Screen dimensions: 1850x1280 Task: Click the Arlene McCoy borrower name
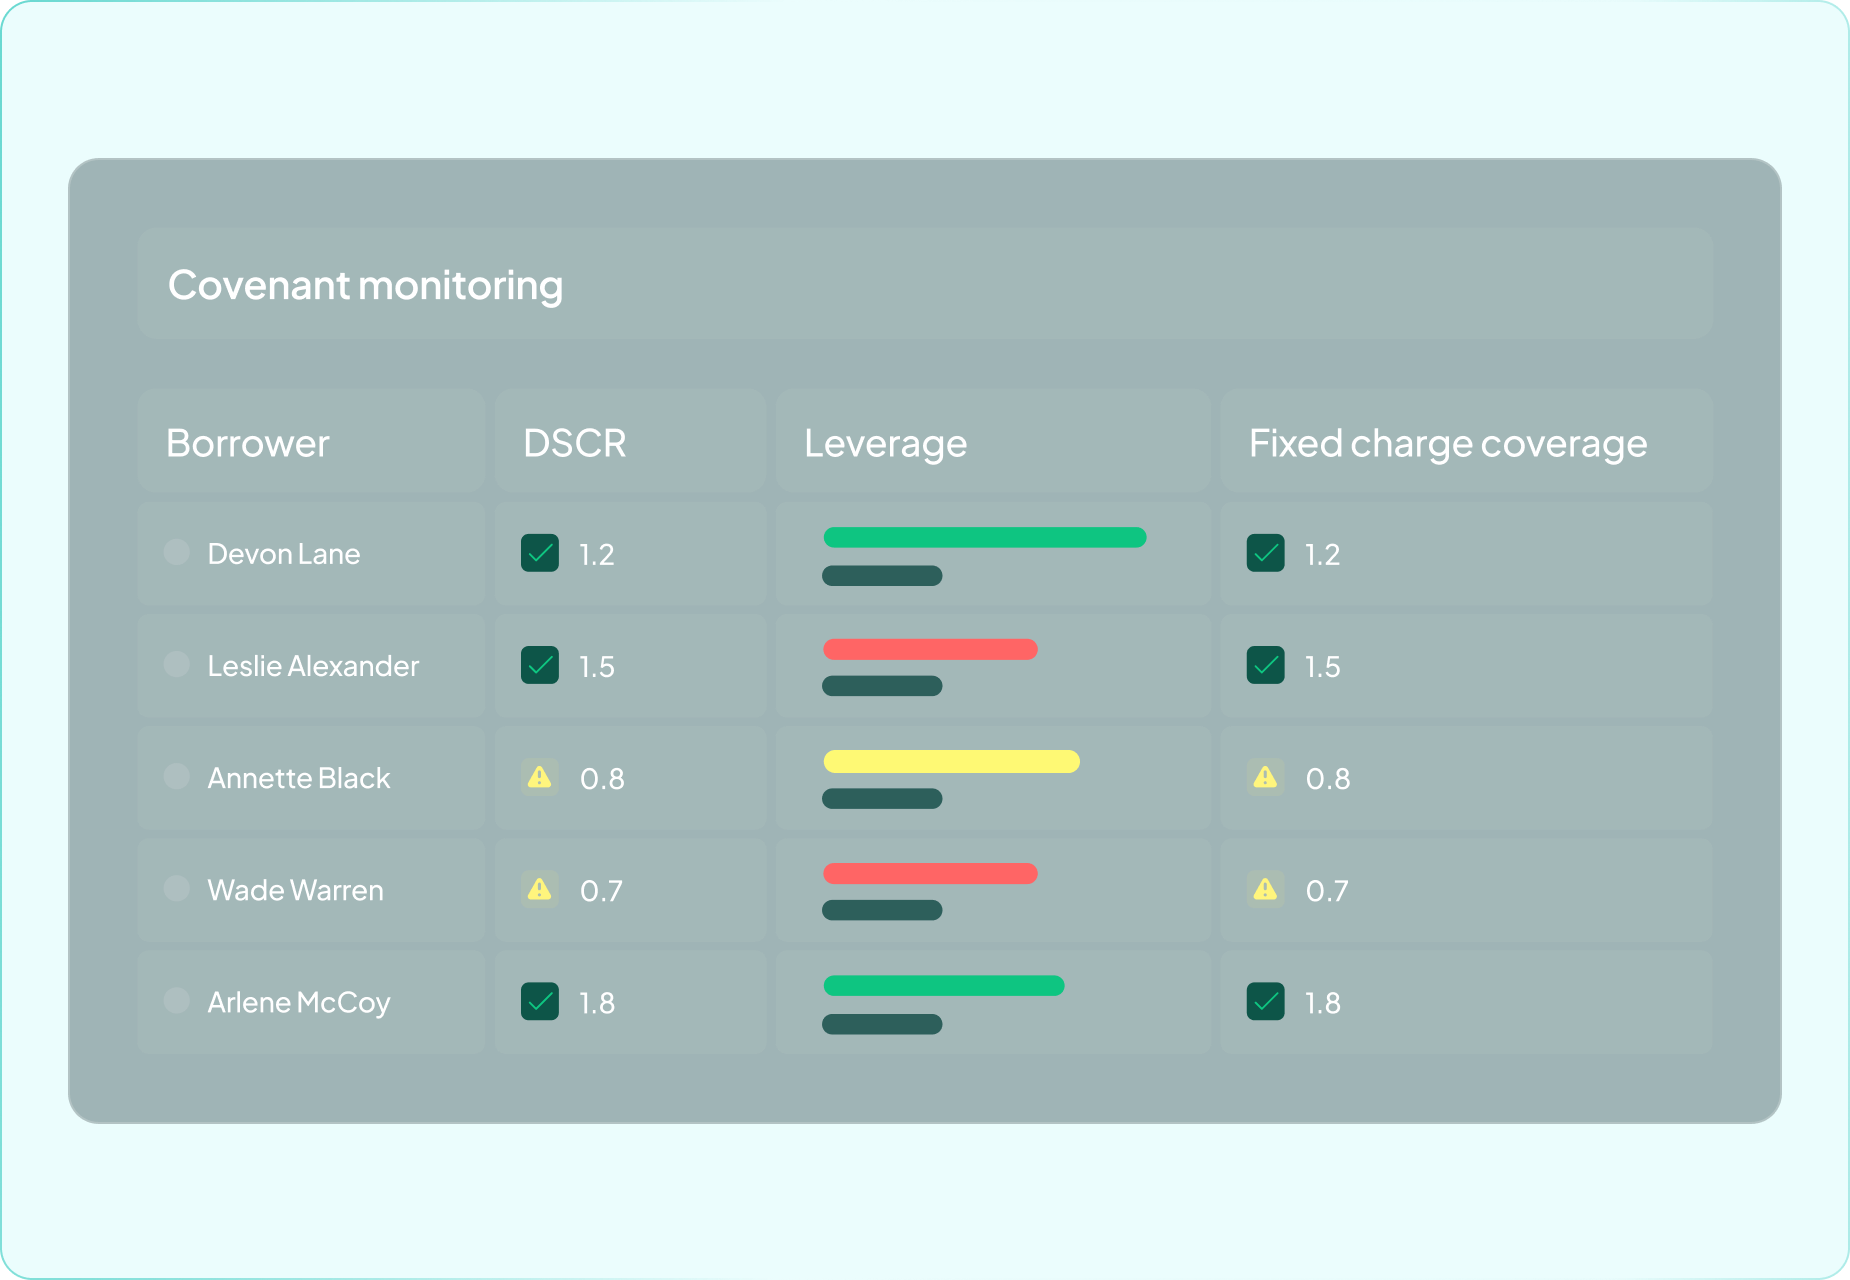tap(299, 1002)
